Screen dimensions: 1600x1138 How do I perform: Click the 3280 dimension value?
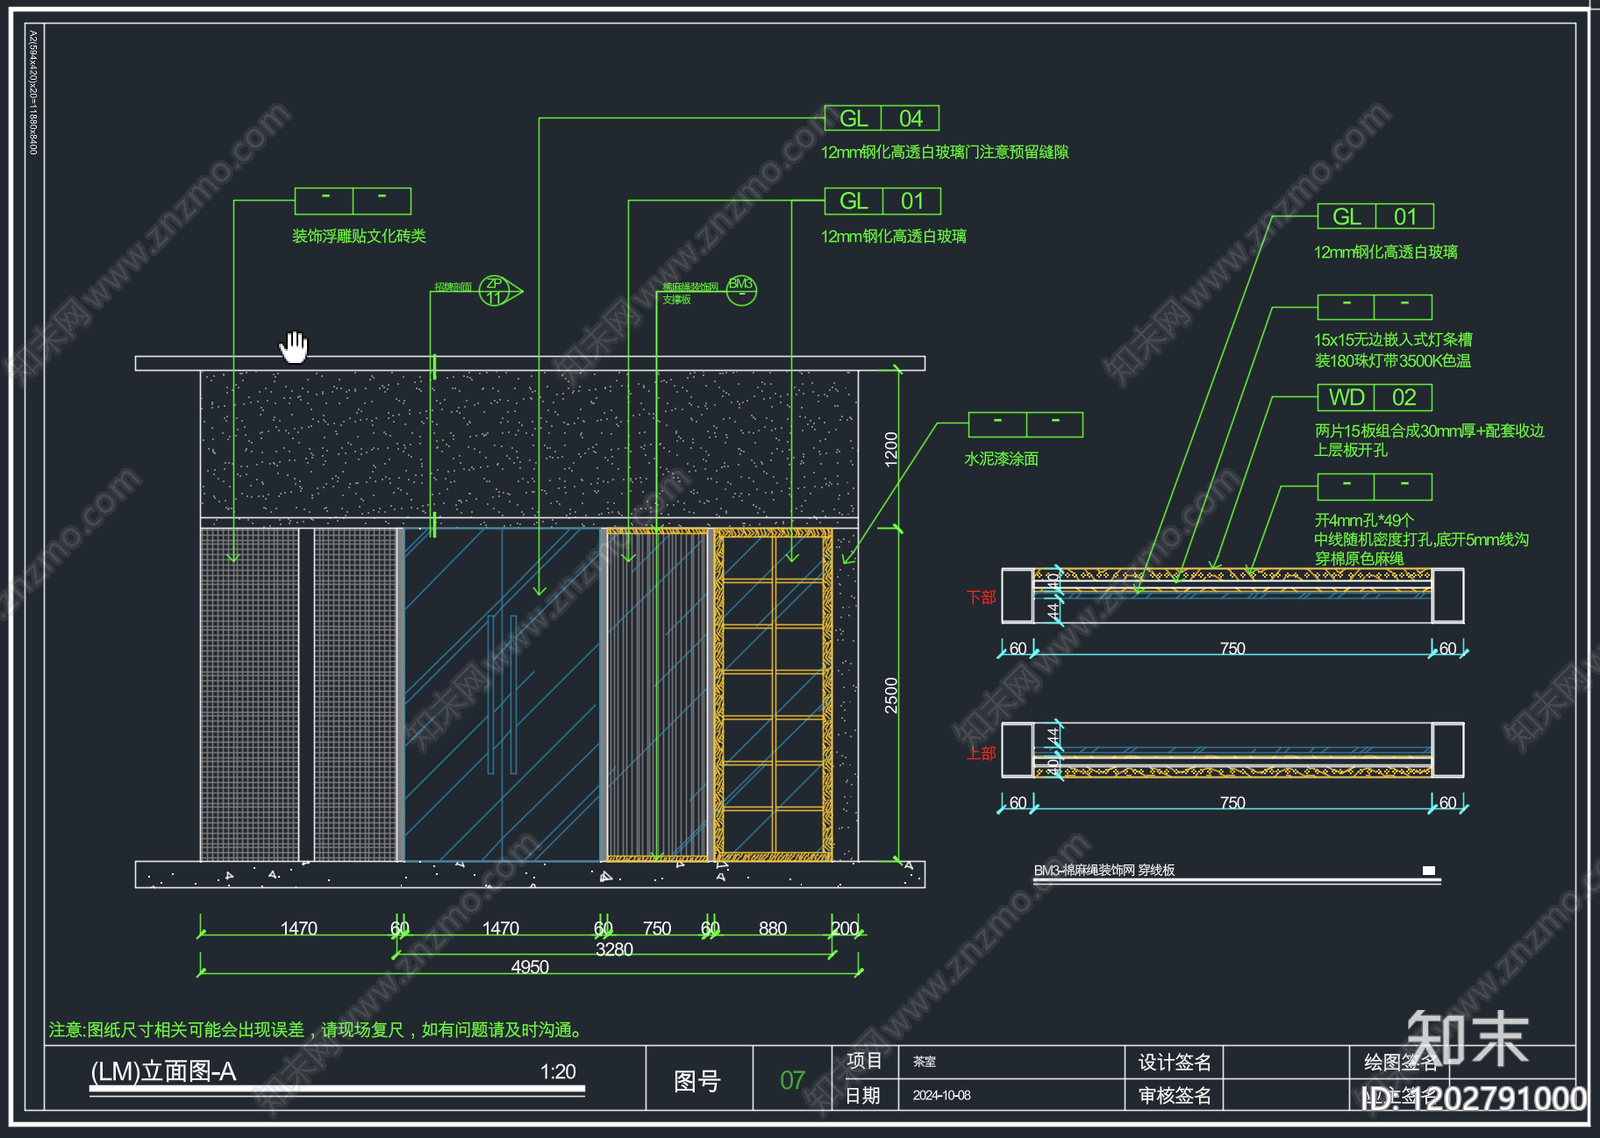click(x=614, y=949)
